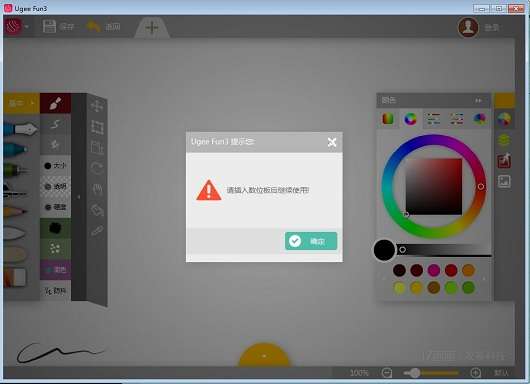Click the black current color circle
Screen dimensions: 530x384
384,250
